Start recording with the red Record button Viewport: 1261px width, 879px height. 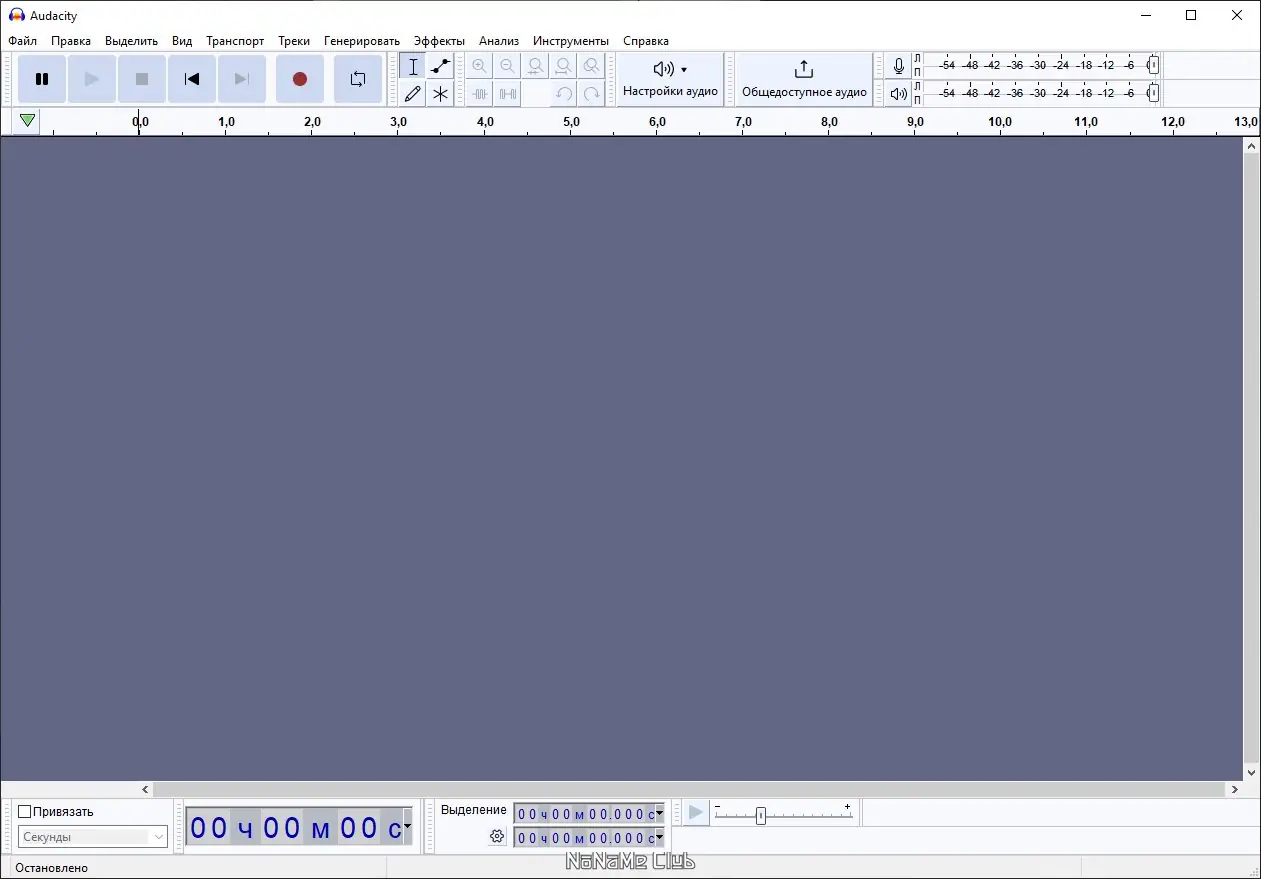(300, 79)
